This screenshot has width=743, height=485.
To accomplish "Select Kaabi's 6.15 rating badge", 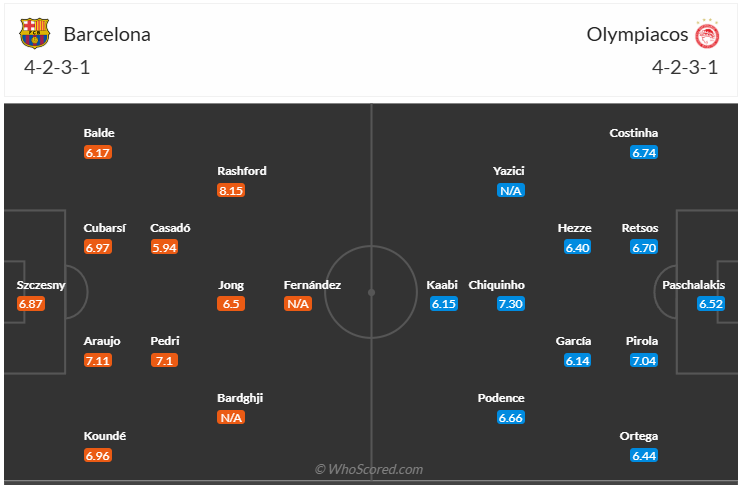I will 444,304.
